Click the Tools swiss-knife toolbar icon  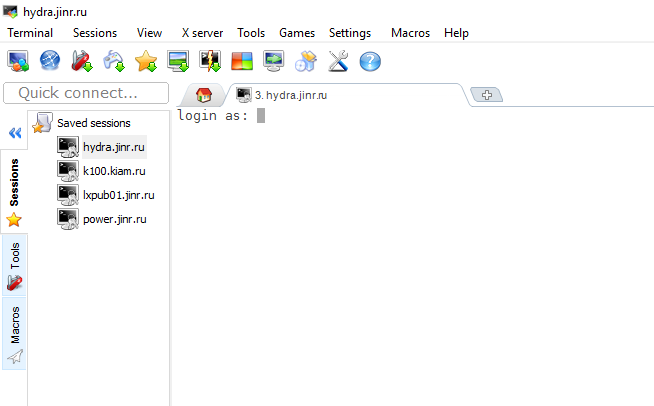(82, 62)
